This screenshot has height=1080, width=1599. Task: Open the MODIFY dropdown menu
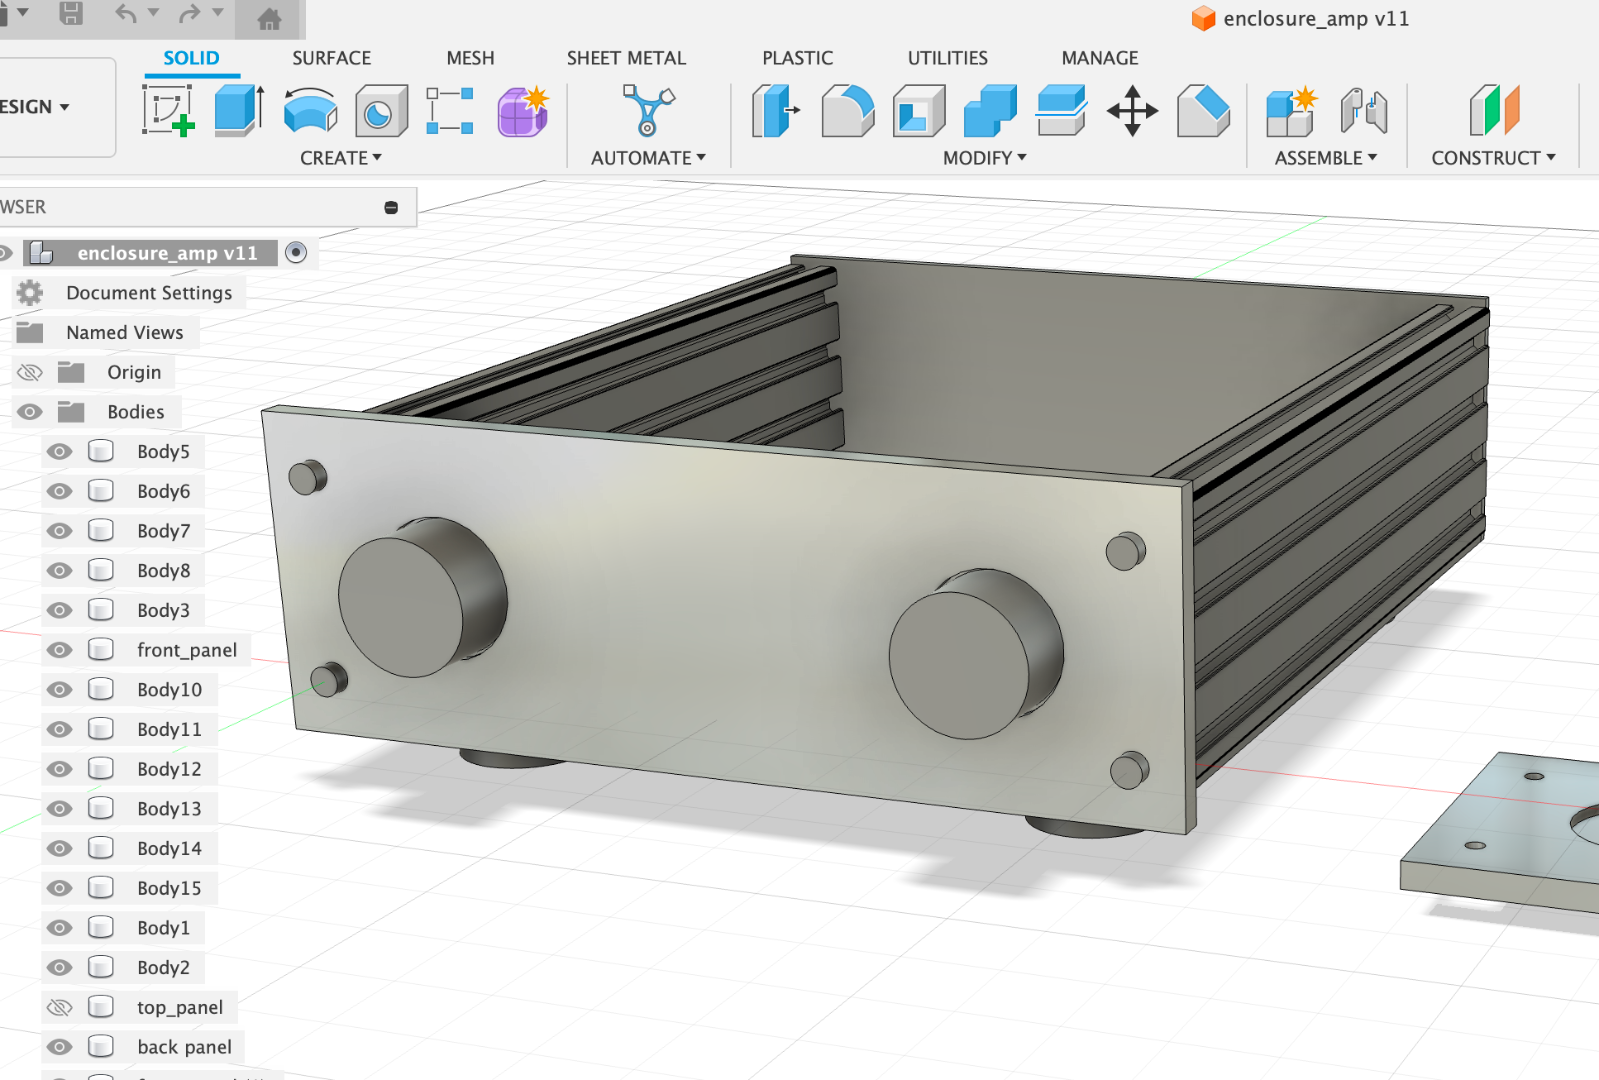coord(984,158)
